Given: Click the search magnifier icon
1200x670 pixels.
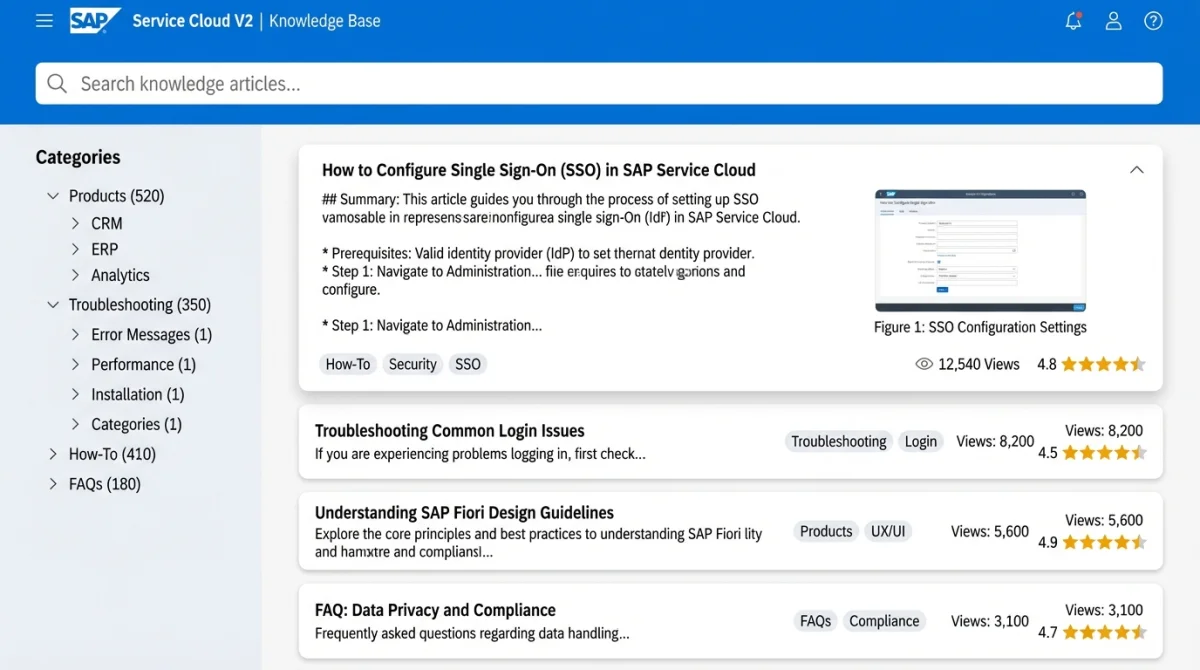Looking at the screenshot, I should point(57,83).
